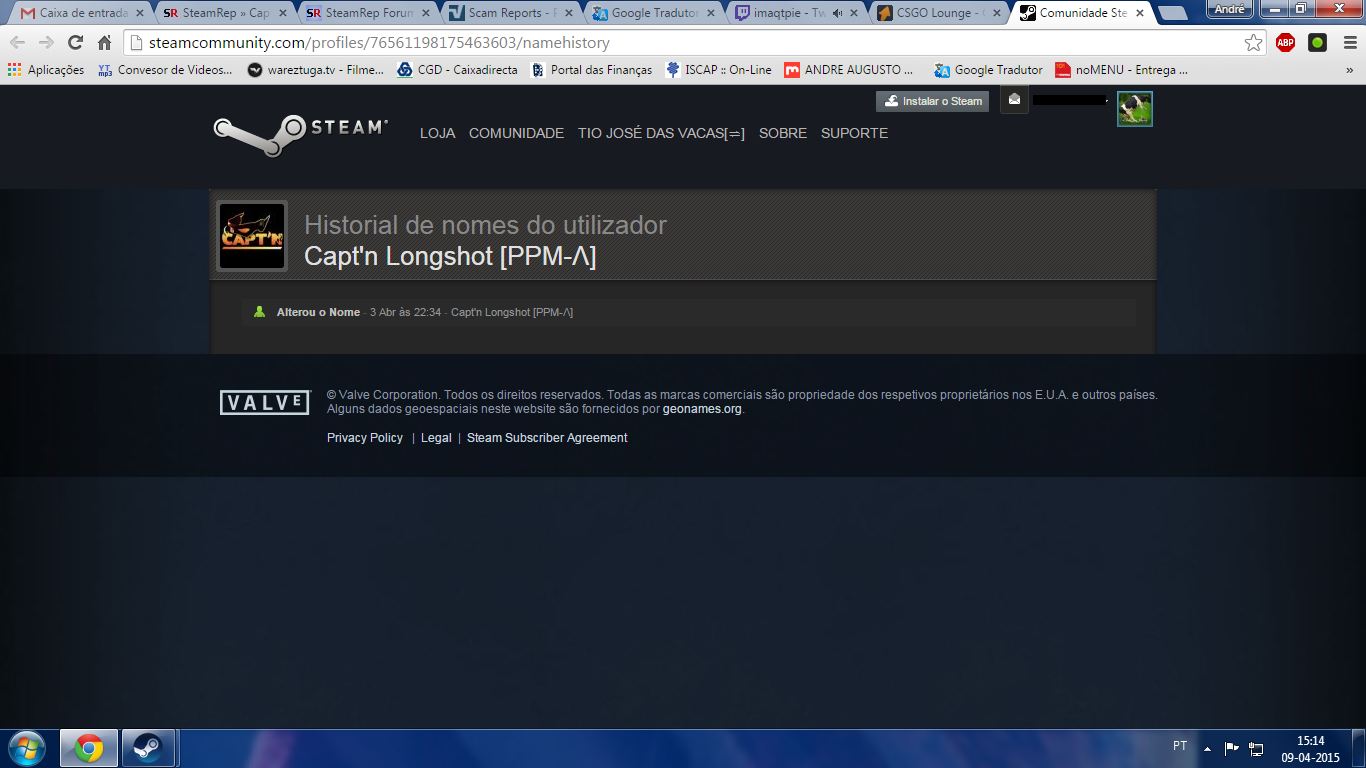Screen dimensions: 1366x768
Task: Click the Windows Start button
Action: coord(26,748)
